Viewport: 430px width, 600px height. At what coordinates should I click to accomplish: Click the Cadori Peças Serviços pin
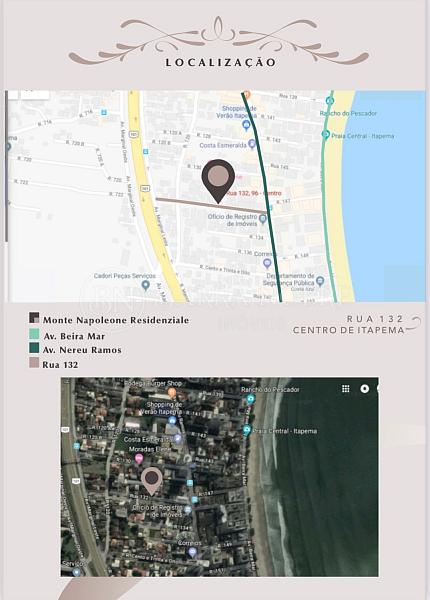[145, 285]
